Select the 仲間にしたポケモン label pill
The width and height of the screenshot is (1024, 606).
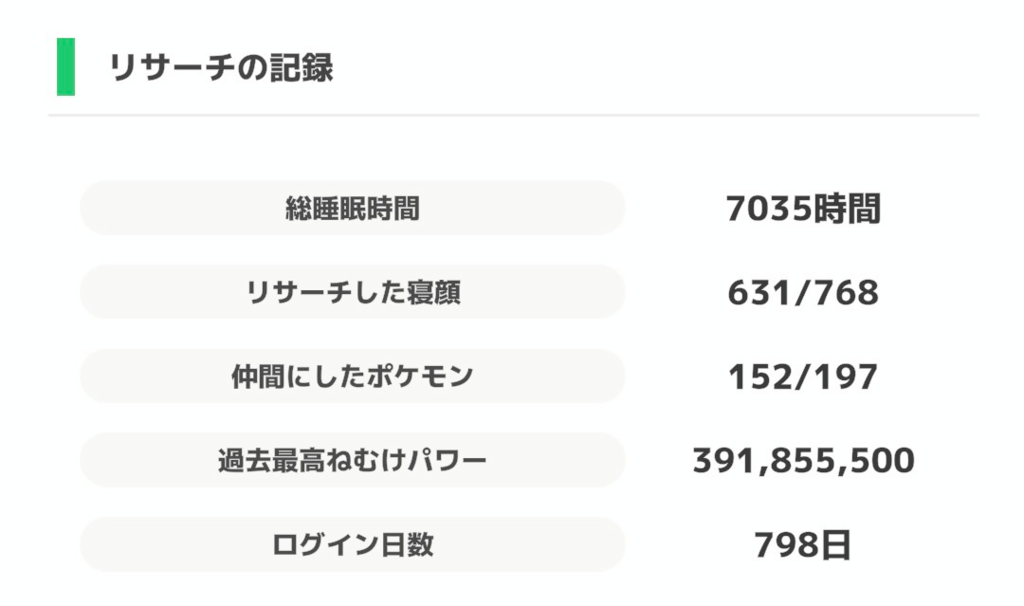coord(352,376)
